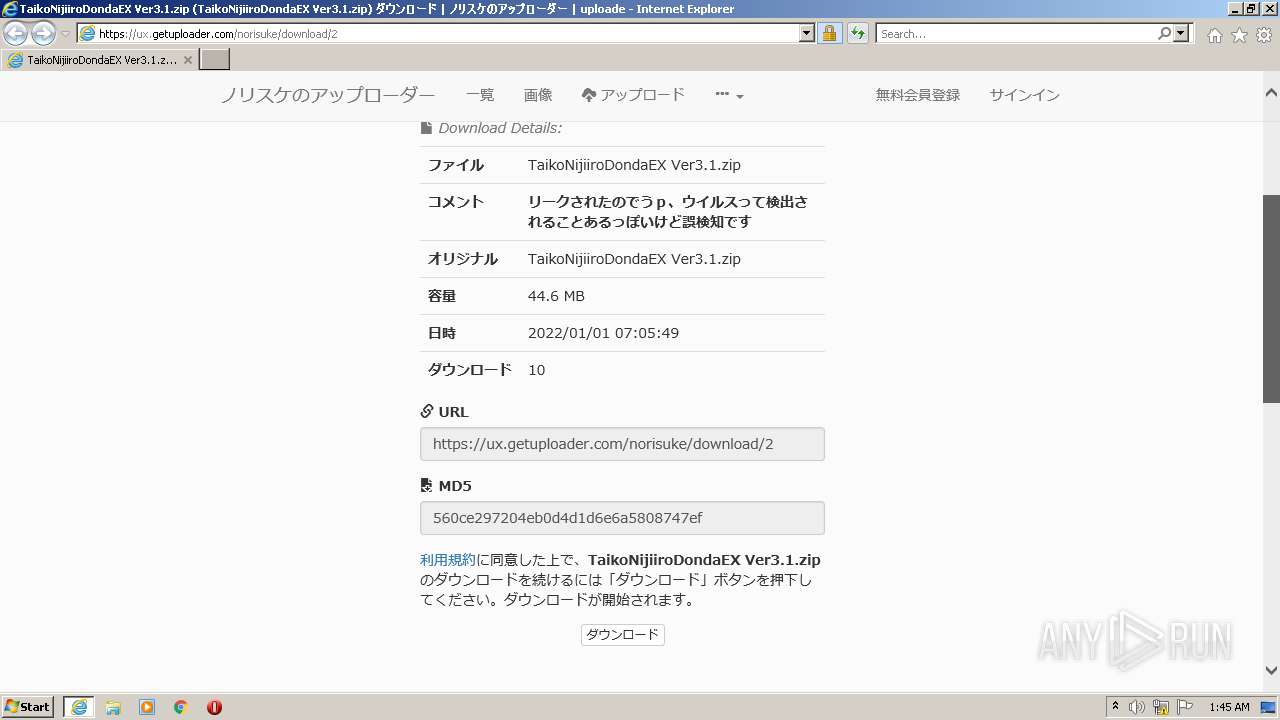Open the 利用規約 terms link

448,560
